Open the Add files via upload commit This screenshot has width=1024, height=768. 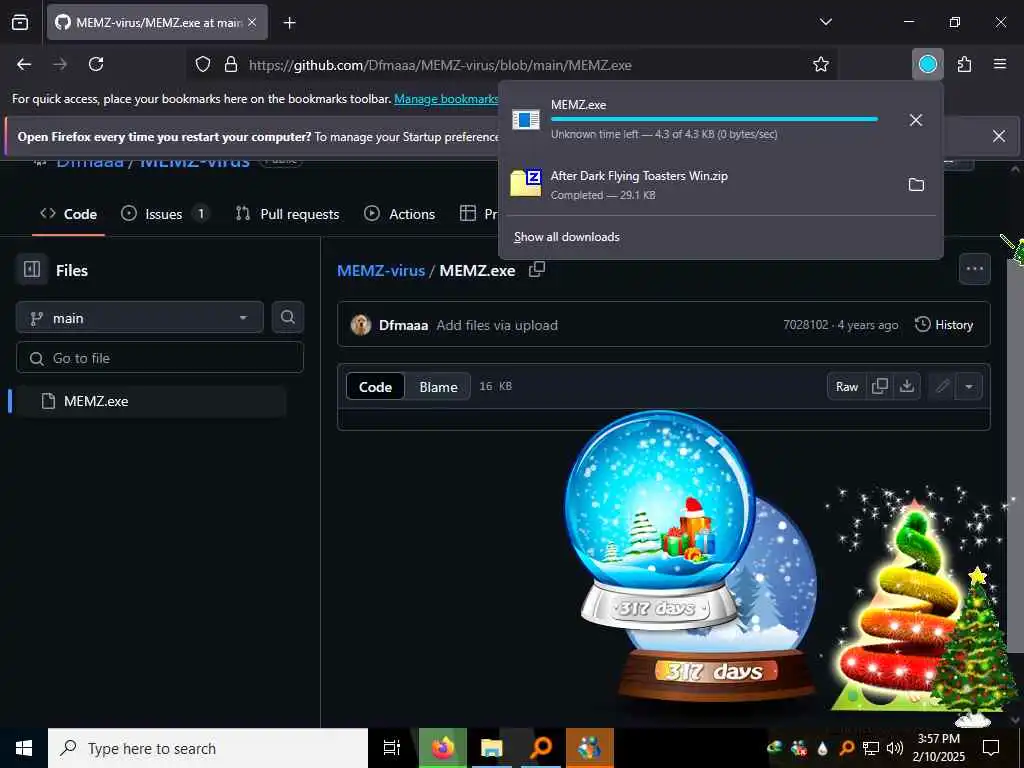point(497,325)
